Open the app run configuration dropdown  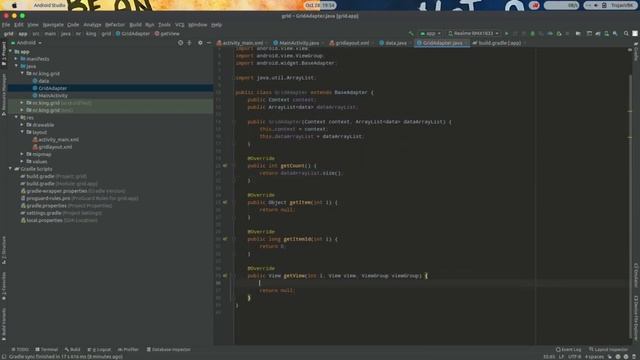pyautogui.click(x=431, y=33)
